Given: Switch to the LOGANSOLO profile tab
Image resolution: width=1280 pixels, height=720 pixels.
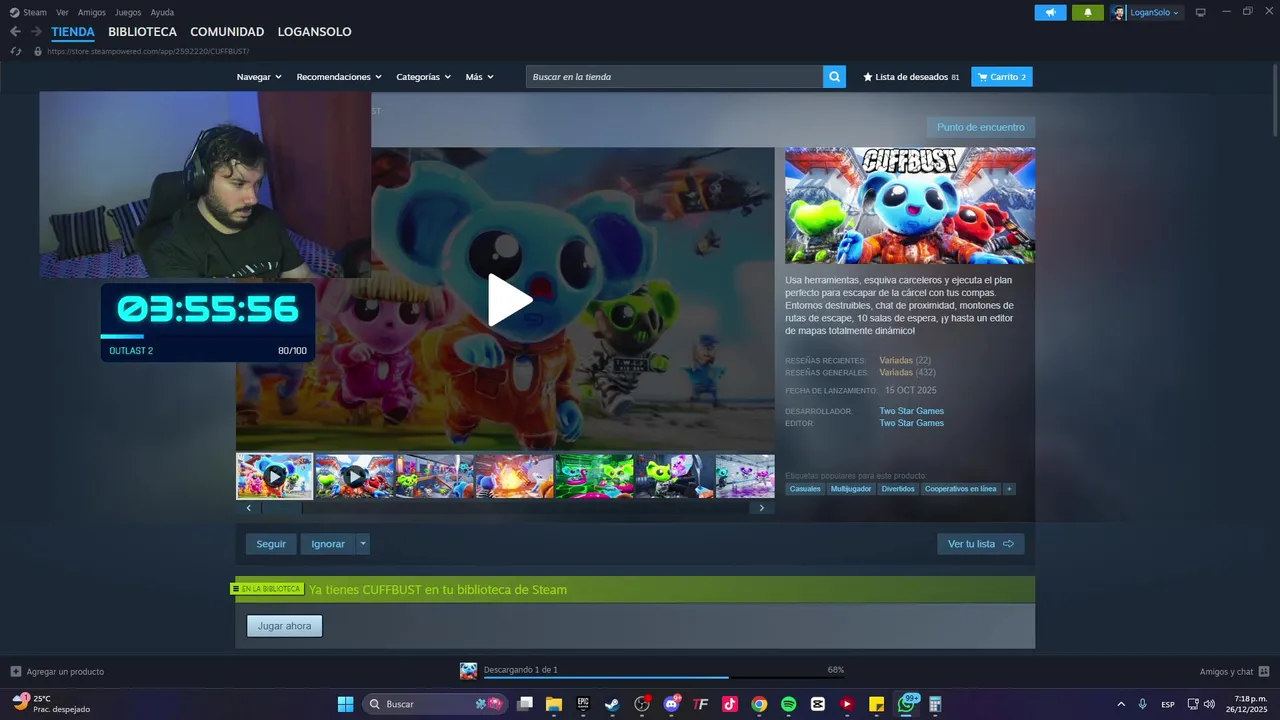Looking at the screenshot, I should tap(314, 32).
